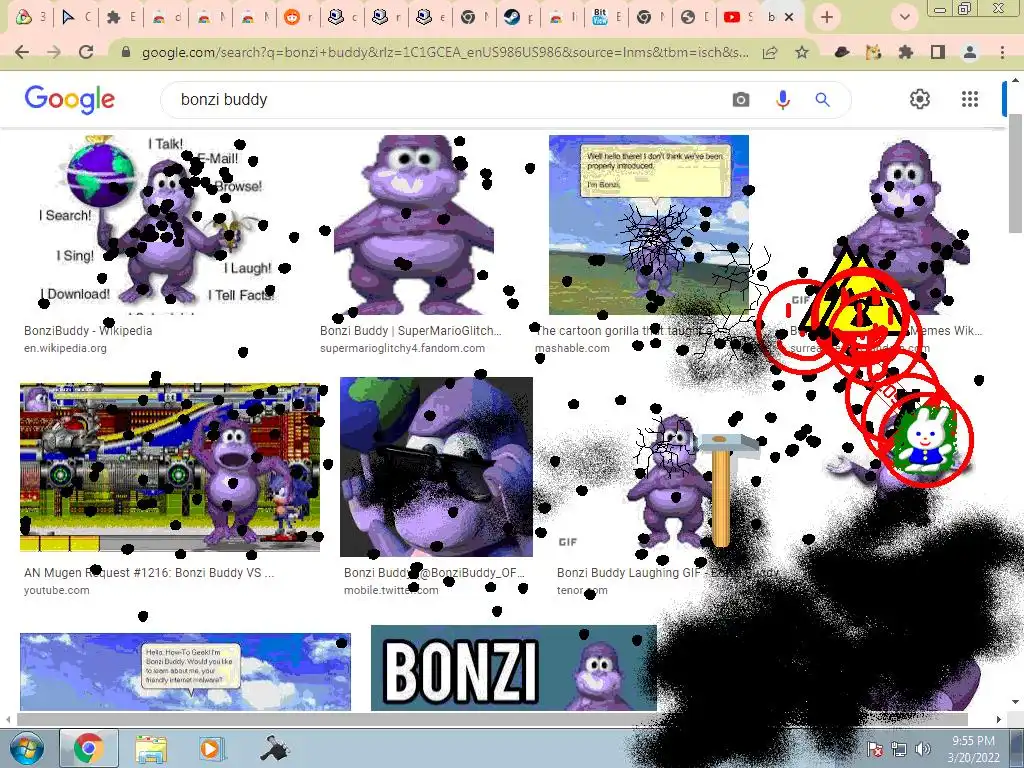
Task: Click the 'en.wikipedia.org' source text
Action: [x=65, y=348]
